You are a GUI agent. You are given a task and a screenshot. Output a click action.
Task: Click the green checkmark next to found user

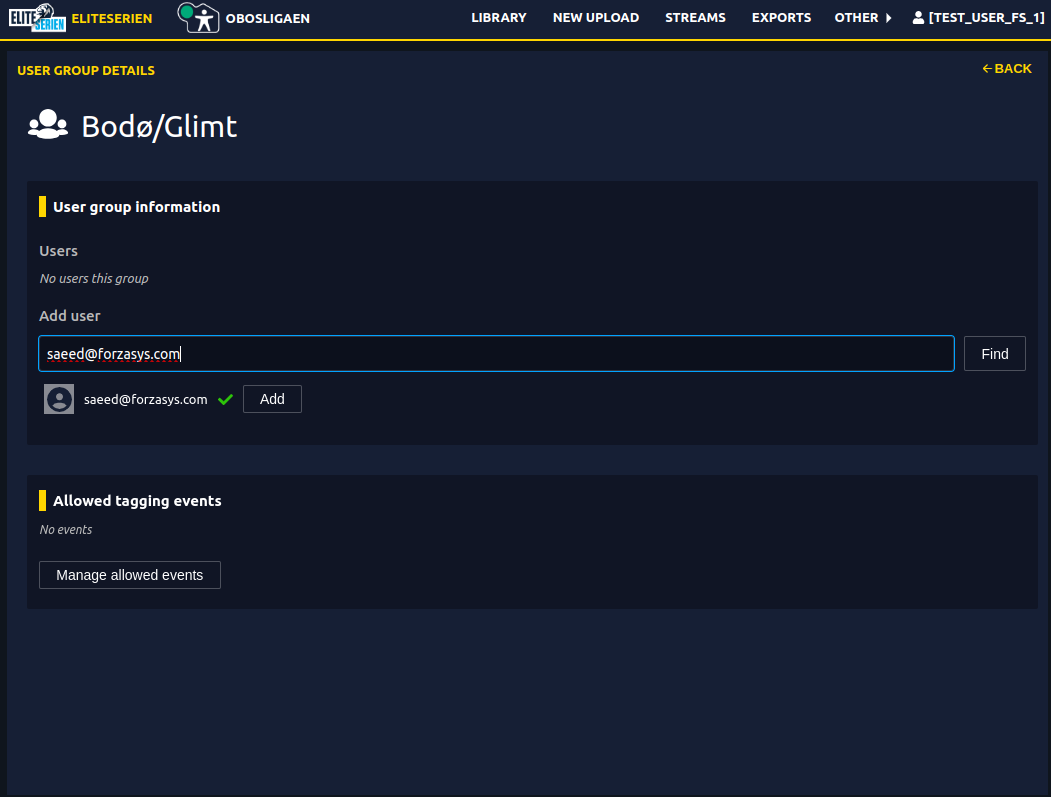[x=225, y=399]
